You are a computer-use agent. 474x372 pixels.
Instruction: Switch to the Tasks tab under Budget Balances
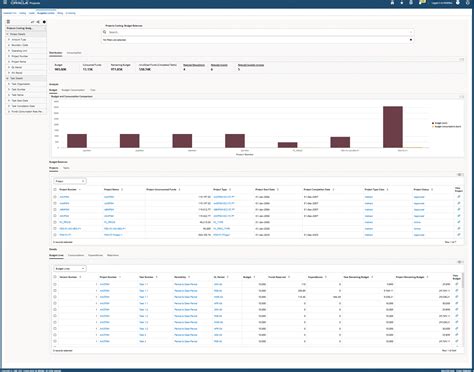(66, 168)
